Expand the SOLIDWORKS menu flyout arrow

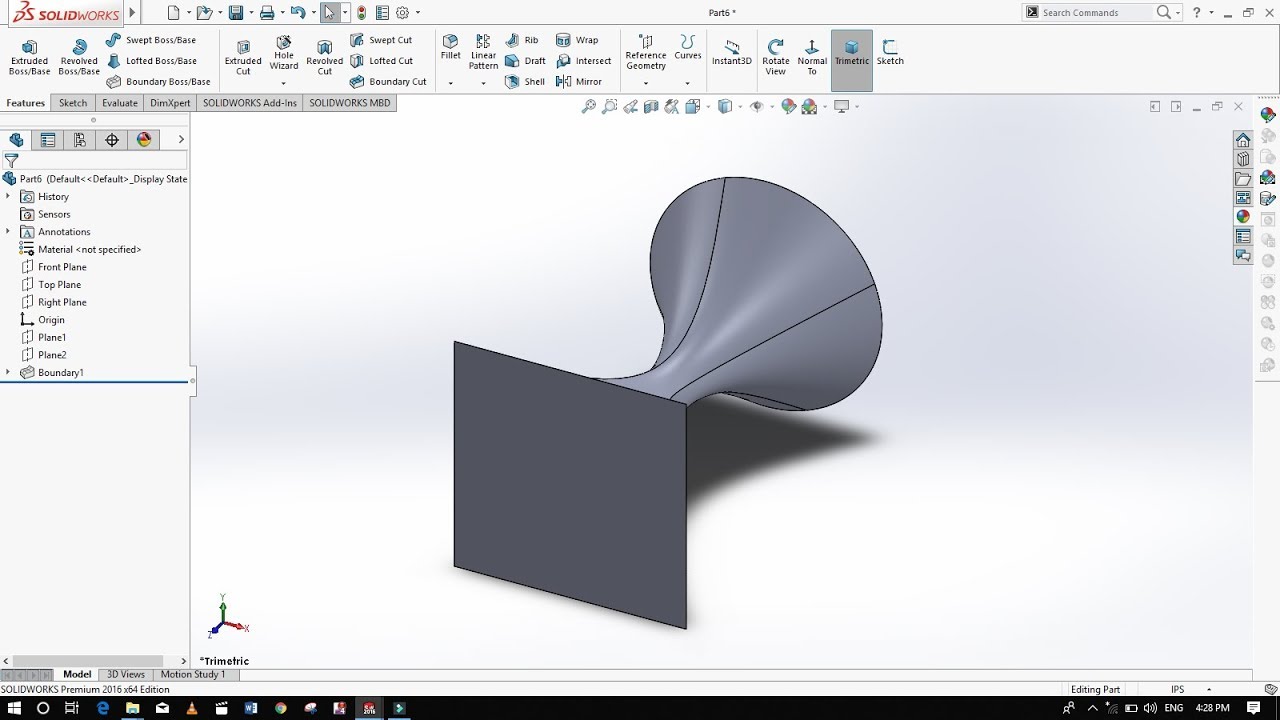pyautogui.click(x=132, y=13)
